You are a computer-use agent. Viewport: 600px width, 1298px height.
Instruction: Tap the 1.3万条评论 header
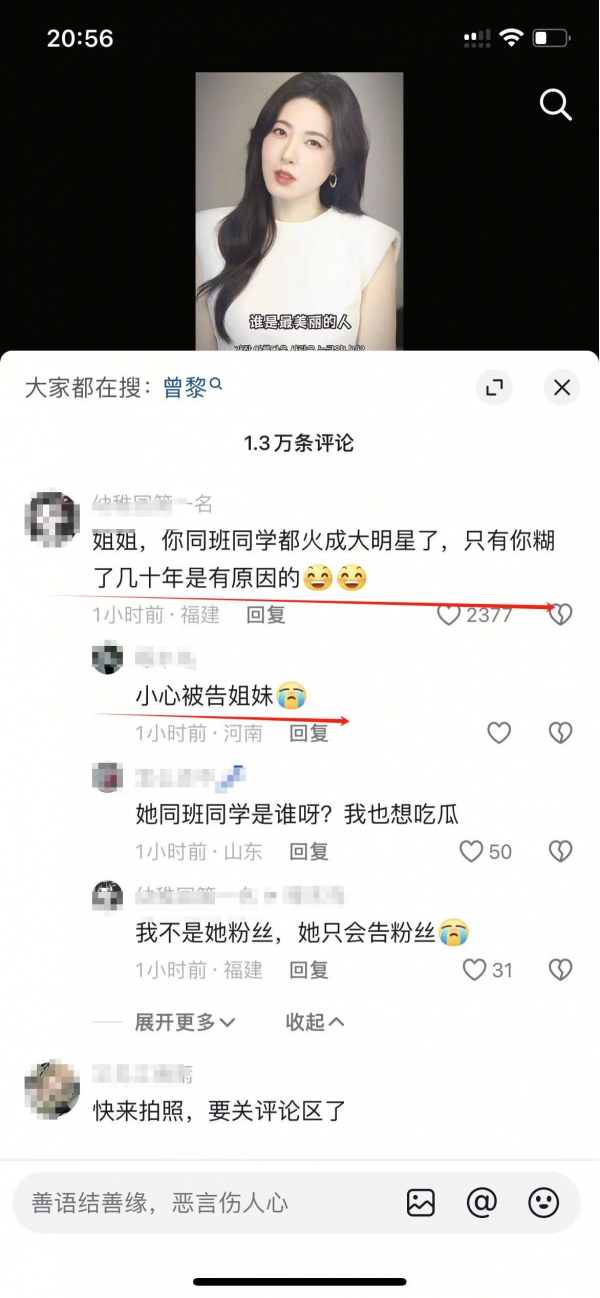(299, 443)
